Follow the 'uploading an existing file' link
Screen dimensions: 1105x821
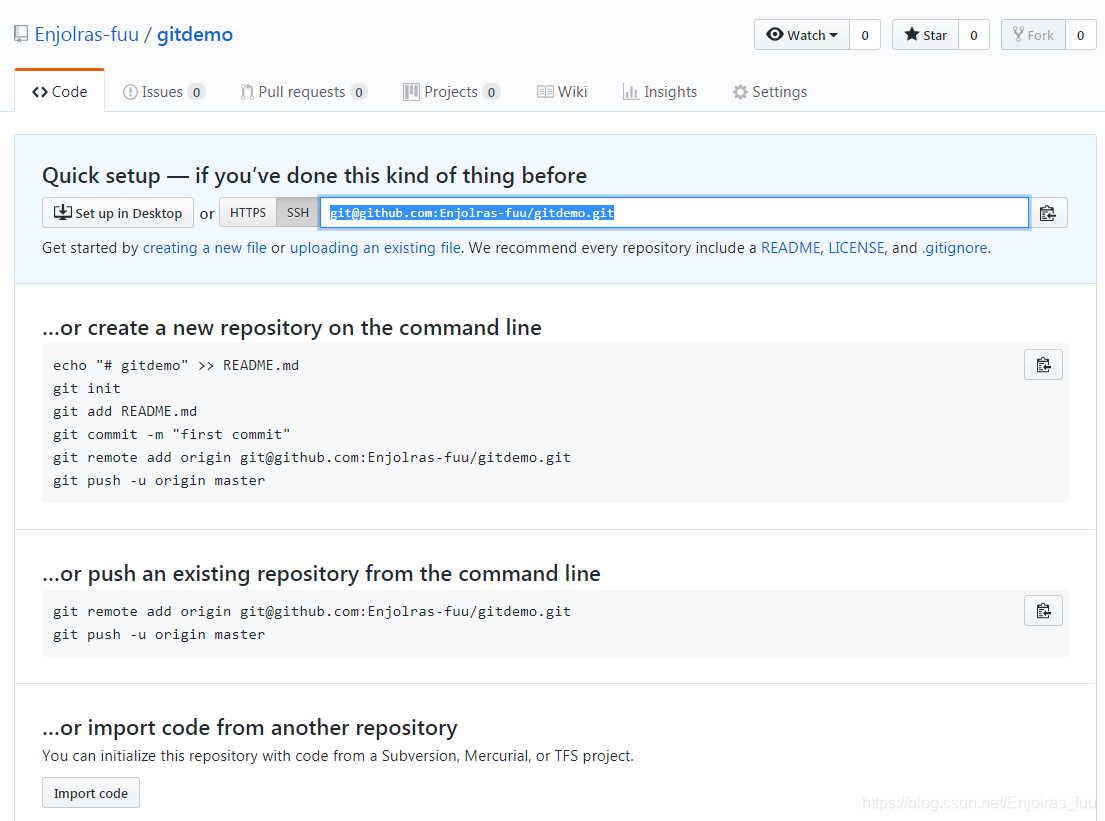coord(376,248)
